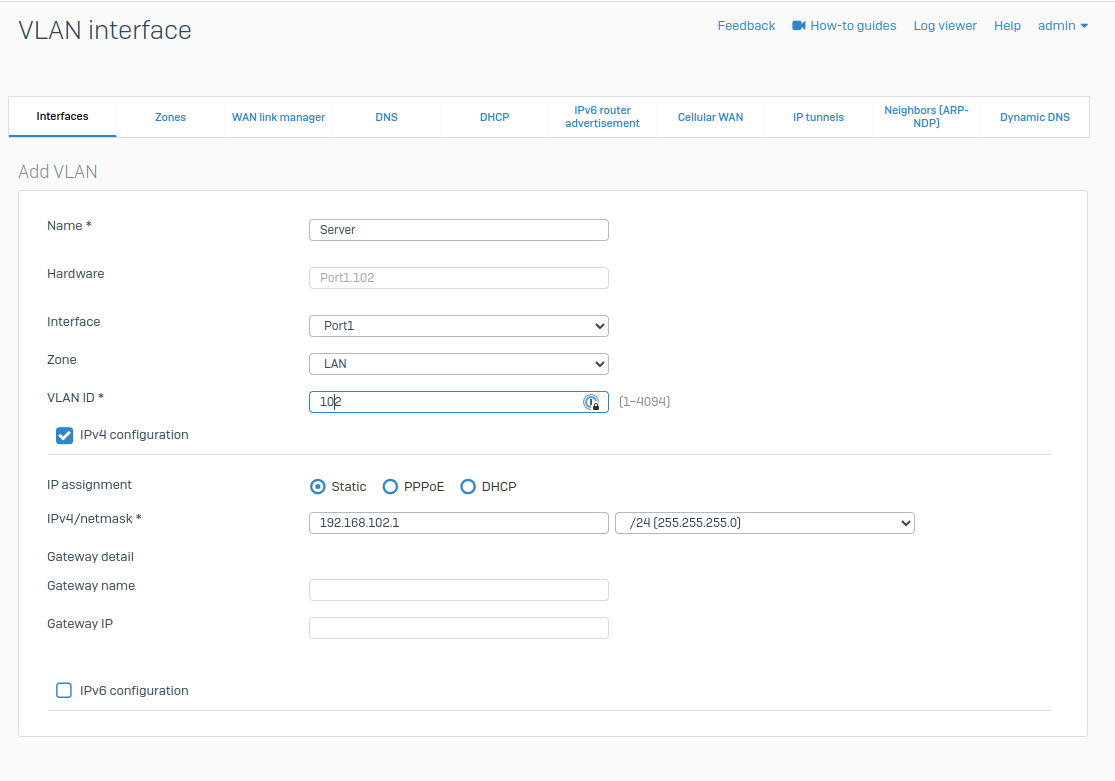Uncheck the IPv4 configuration checkbox
The height and width of the screenshot is (781, 1115).
click(x=65, y=435)
